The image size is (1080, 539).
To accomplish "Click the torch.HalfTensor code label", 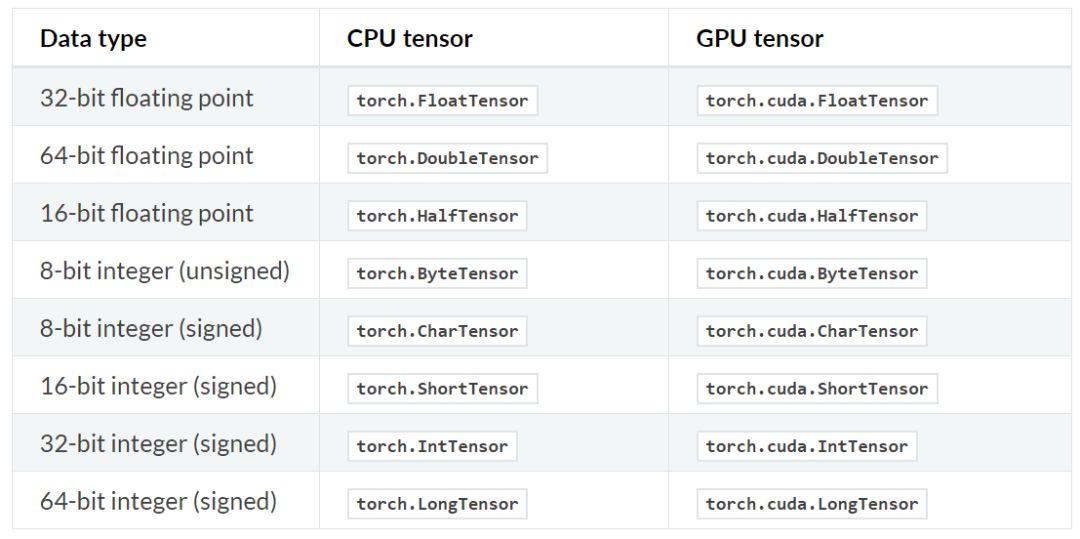I will (437, 216).
